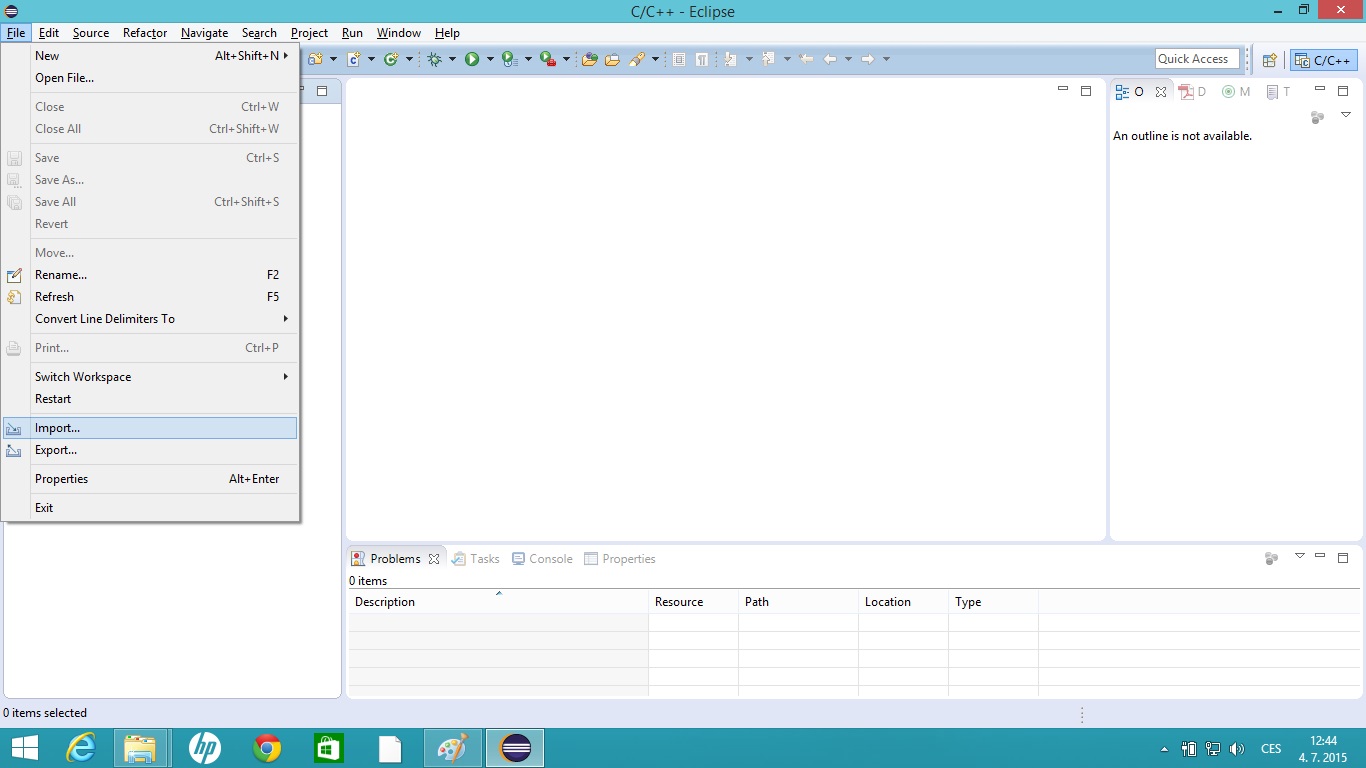This screenshot has height=768, width=1366.
Task: Activate the C/C++ perspective button
Action: (x=1324, y=60)
